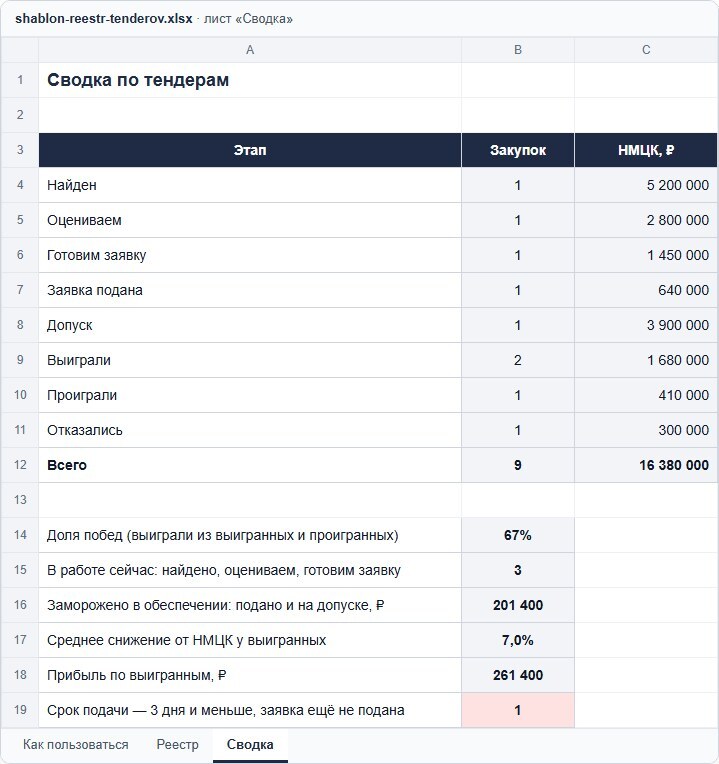This screenshot has height=764, width=719.
Task: Click the 5 200 000 amount cell
Action: pyautogui.click(x=646, y=185)
